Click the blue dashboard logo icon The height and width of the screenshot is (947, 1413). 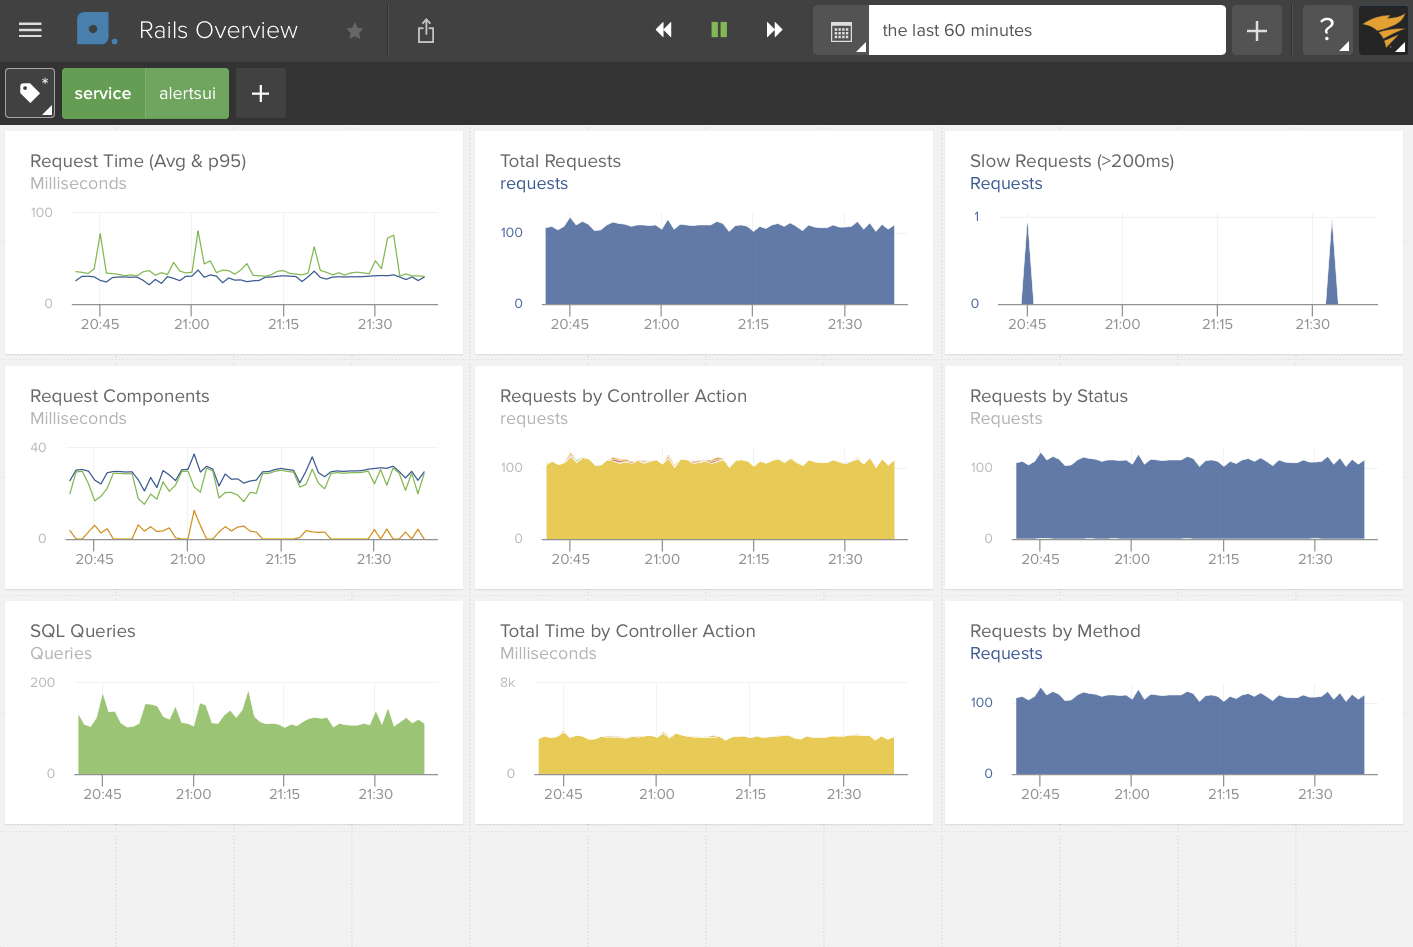click(95, 30)
